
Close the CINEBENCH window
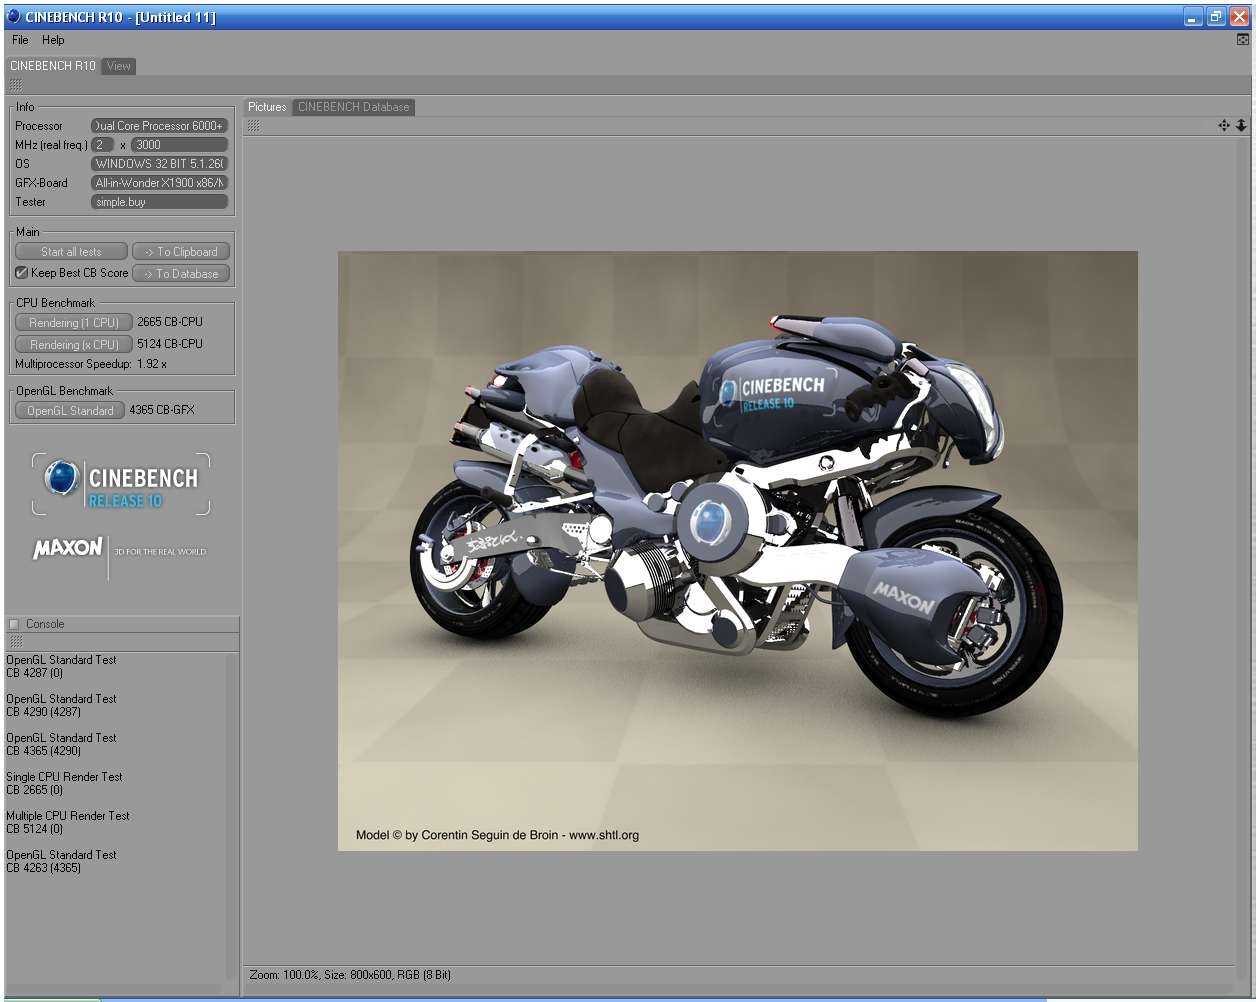click(x=1240, y=17)
